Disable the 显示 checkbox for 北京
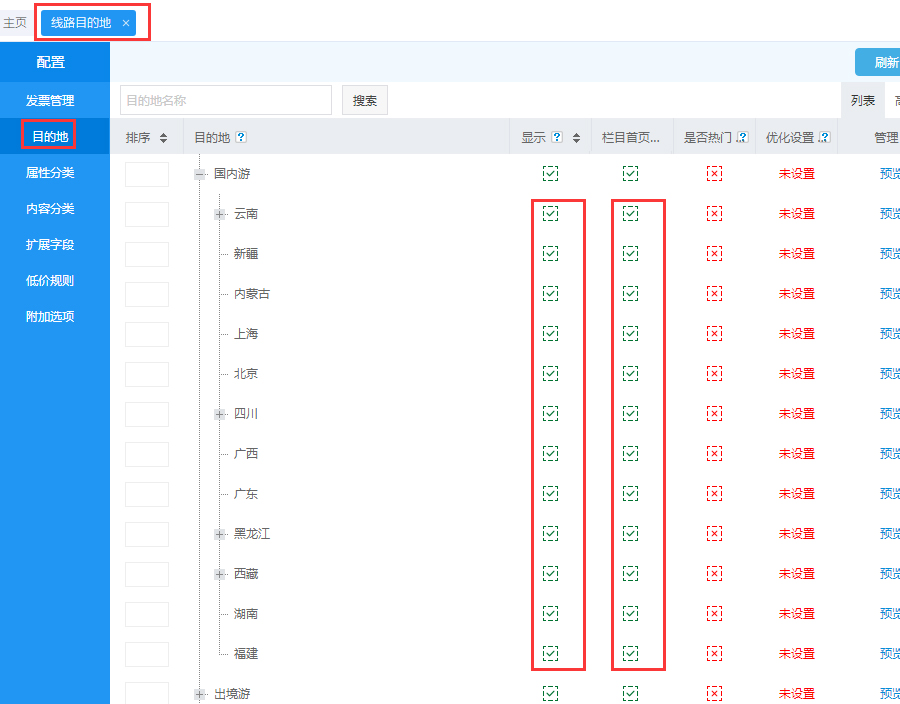900x704 pixels. point(550,373)
